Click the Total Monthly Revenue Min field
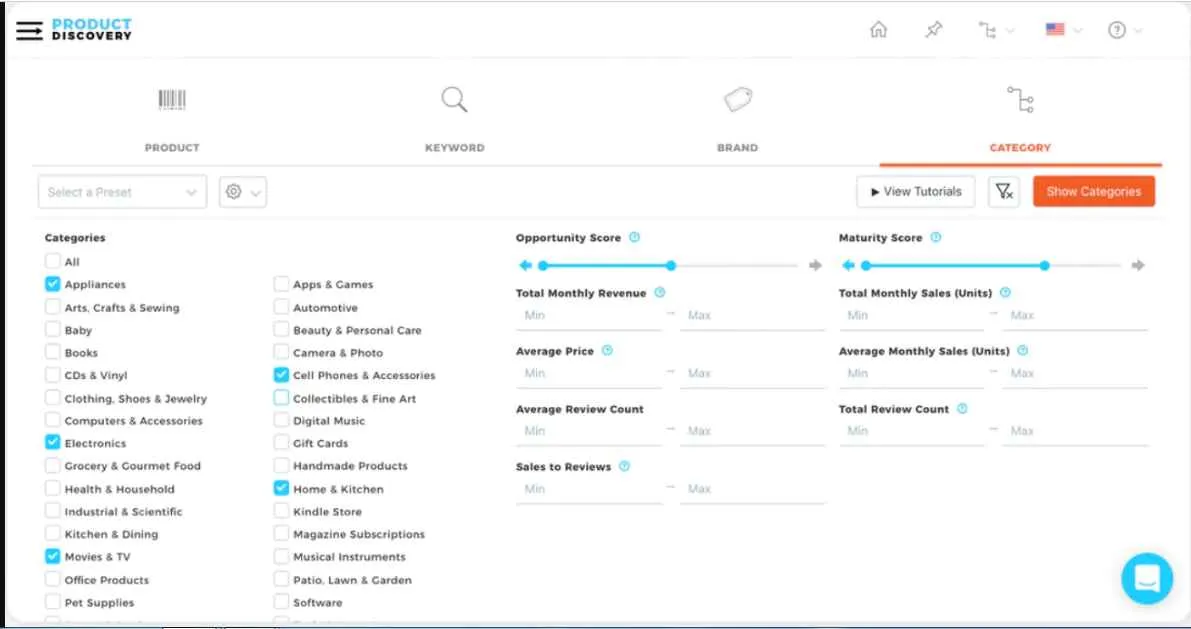The height and width of the screenshot is (629, 1191). point(589,314)
